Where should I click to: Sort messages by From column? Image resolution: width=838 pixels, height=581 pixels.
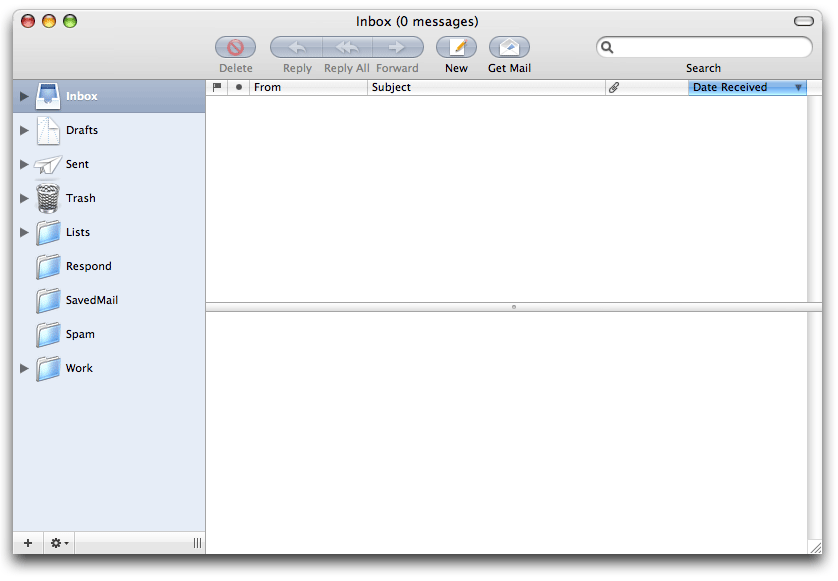click(308, 87)
